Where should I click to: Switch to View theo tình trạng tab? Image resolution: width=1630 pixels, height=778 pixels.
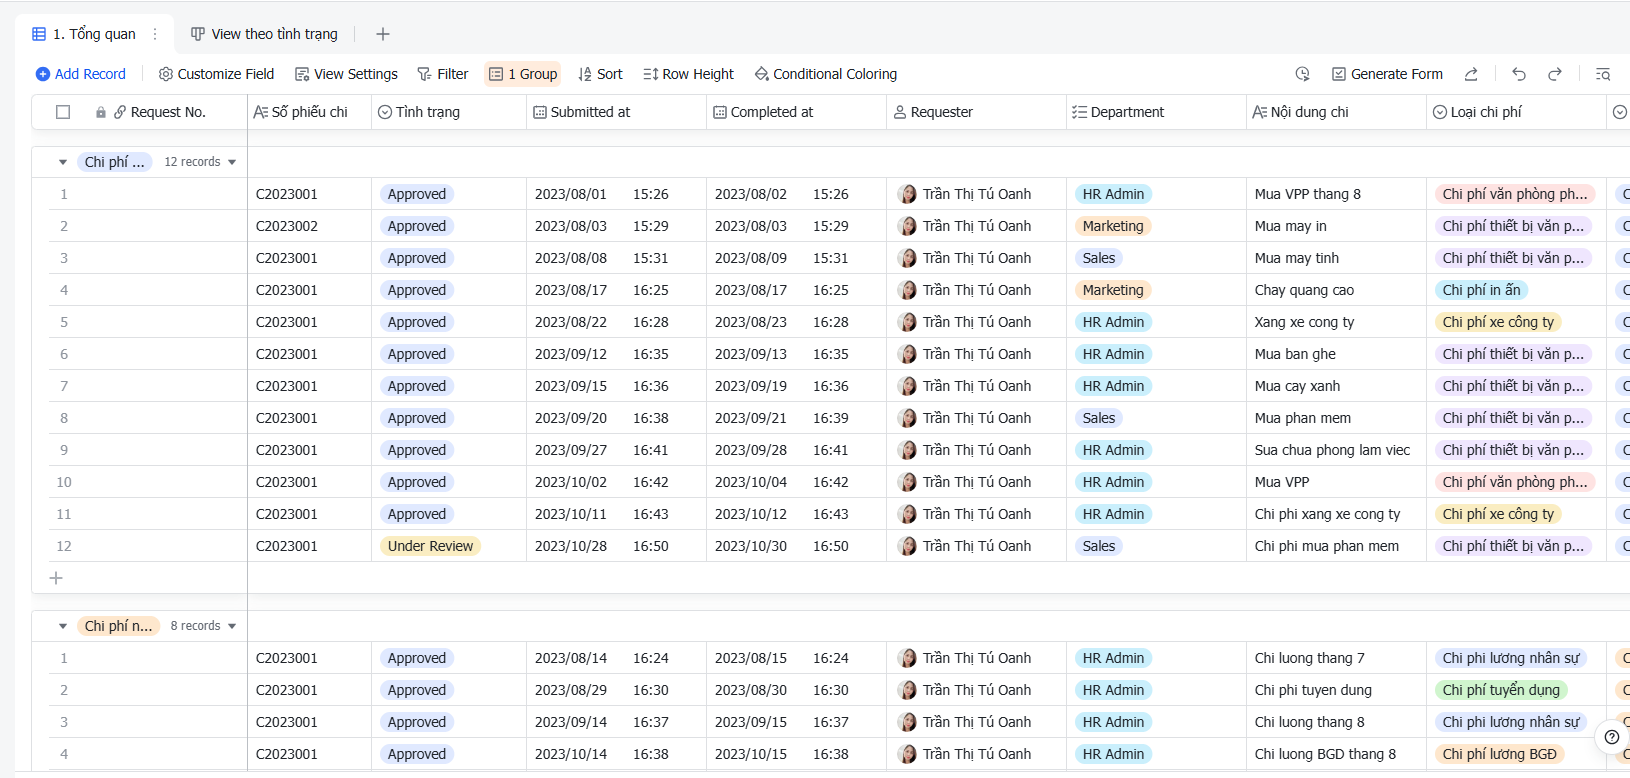264,34
